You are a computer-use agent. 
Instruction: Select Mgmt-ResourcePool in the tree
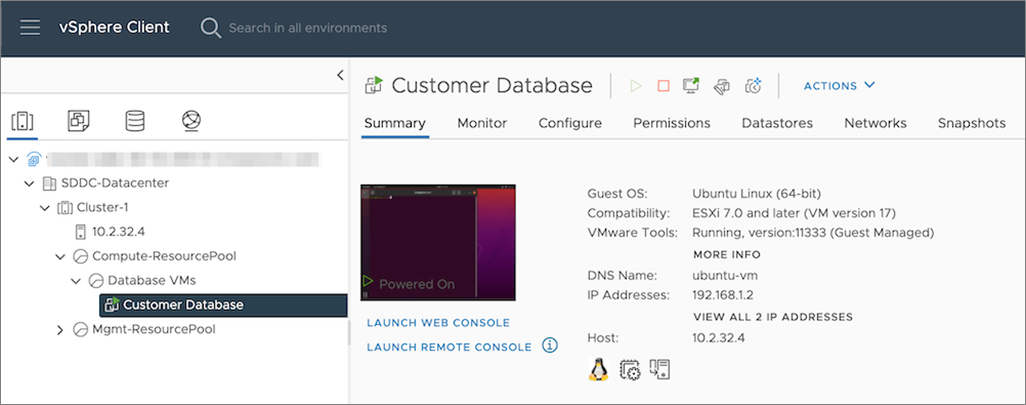click(x=153, y=329)
